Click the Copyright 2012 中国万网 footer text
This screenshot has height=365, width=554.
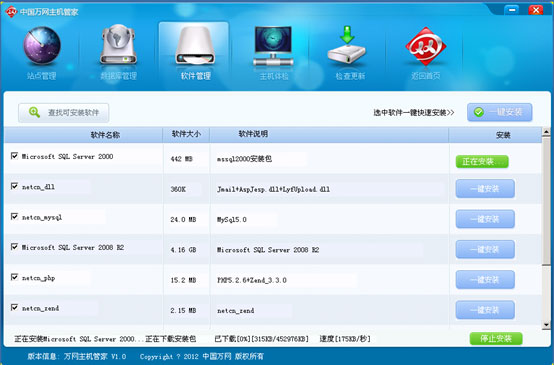point(202,356)
